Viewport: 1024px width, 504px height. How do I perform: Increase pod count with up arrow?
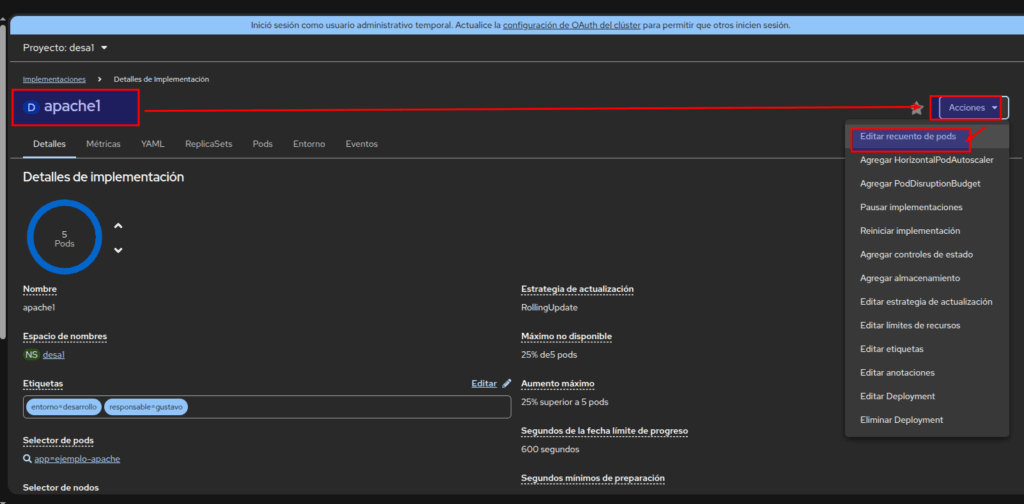tap(118, 225)
